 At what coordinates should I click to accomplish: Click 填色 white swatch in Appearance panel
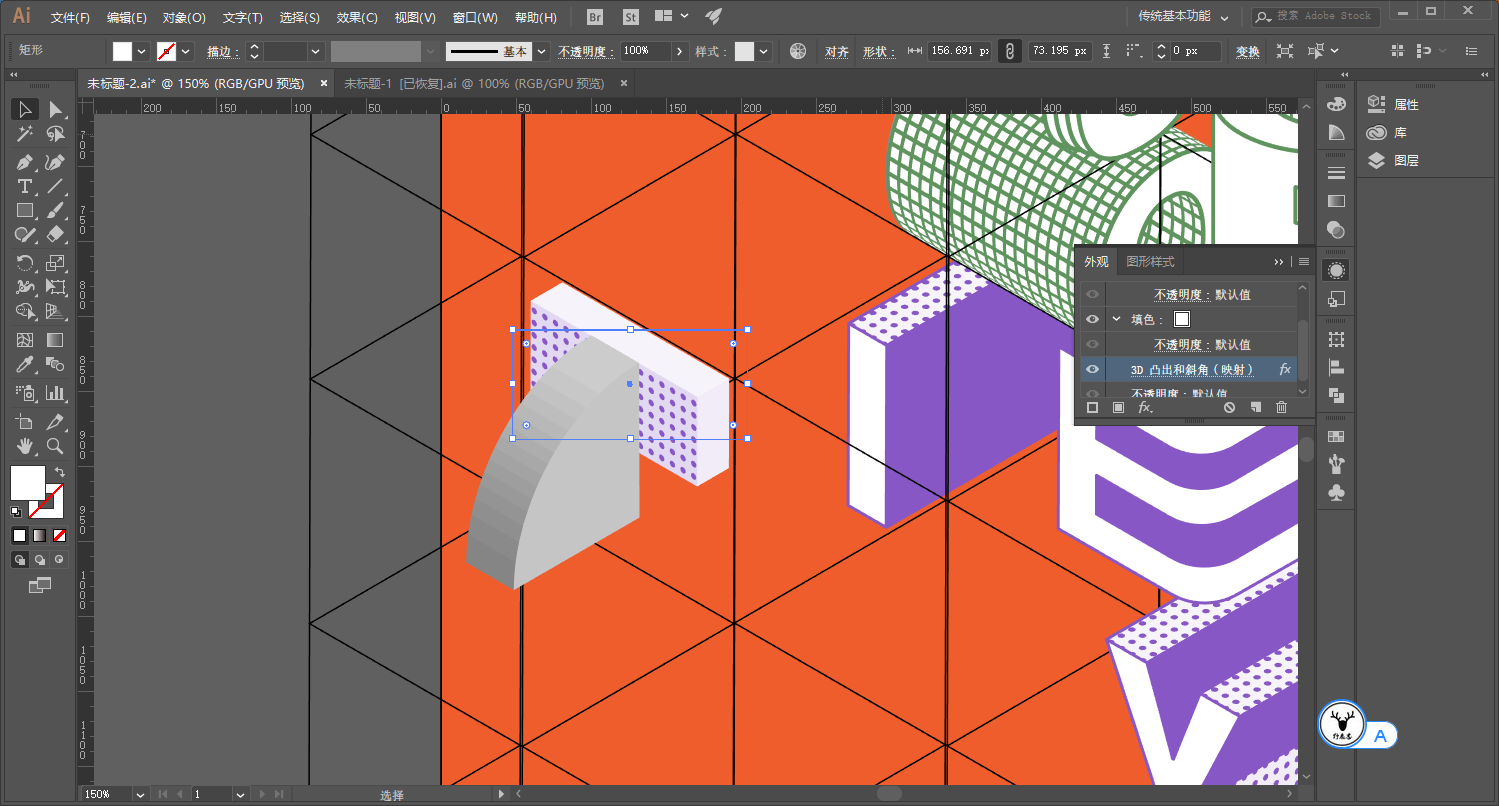coord(1182,319)
